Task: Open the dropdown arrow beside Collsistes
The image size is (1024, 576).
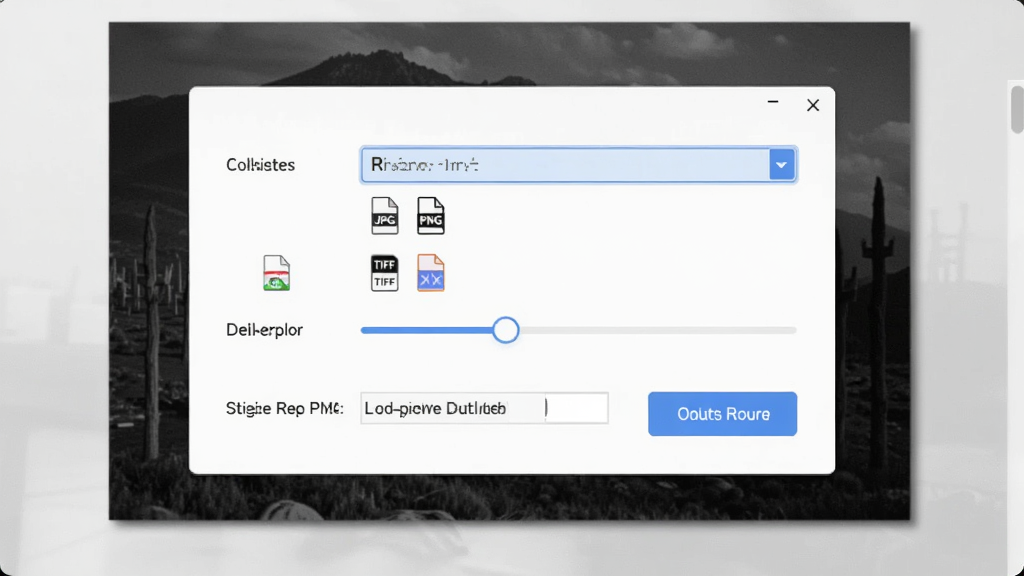Action: pos(782,165)
